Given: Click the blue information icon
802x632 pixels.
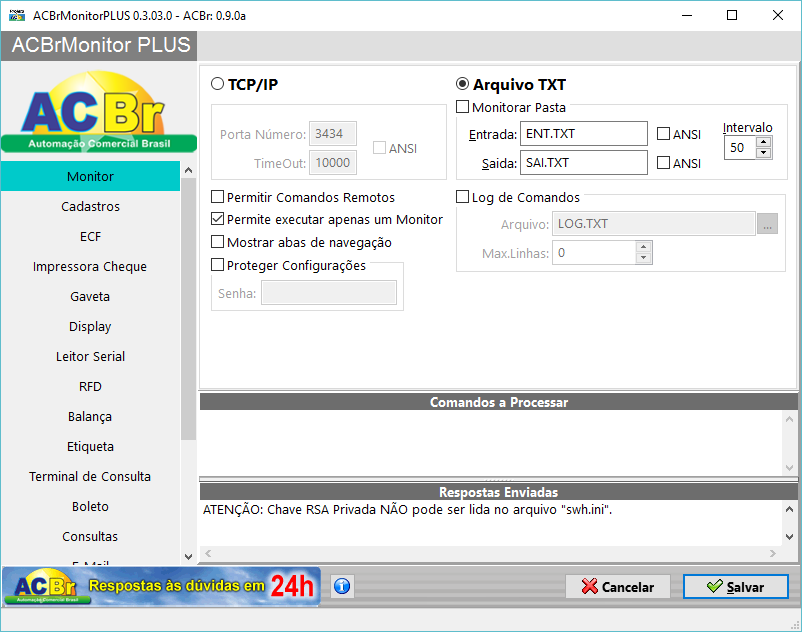Looking at the screenshot, I should click(x=342, y=586).
